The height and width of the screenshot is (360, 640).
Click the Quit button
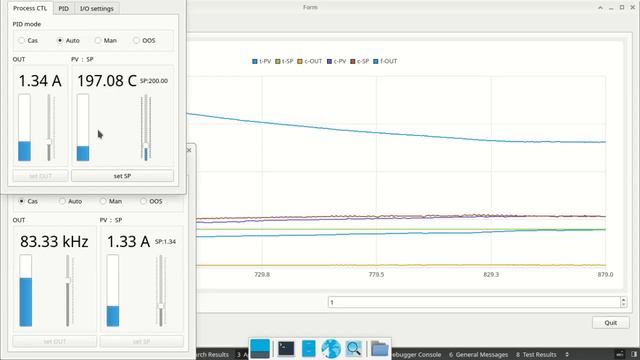tap(611, 322)
